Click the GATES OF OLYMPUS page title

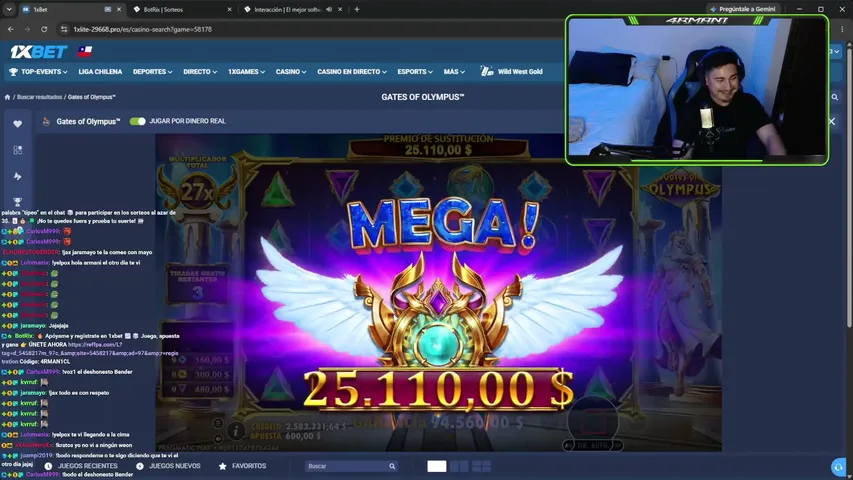(x=423, y=97)
